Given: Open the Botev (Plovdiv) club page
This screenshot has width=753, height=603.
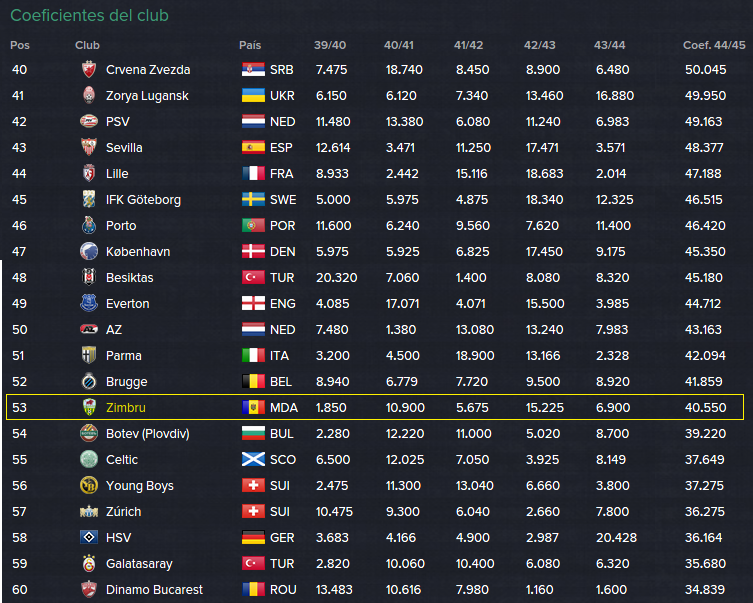Looking at the screenshot, I should (x=148, y=434).
